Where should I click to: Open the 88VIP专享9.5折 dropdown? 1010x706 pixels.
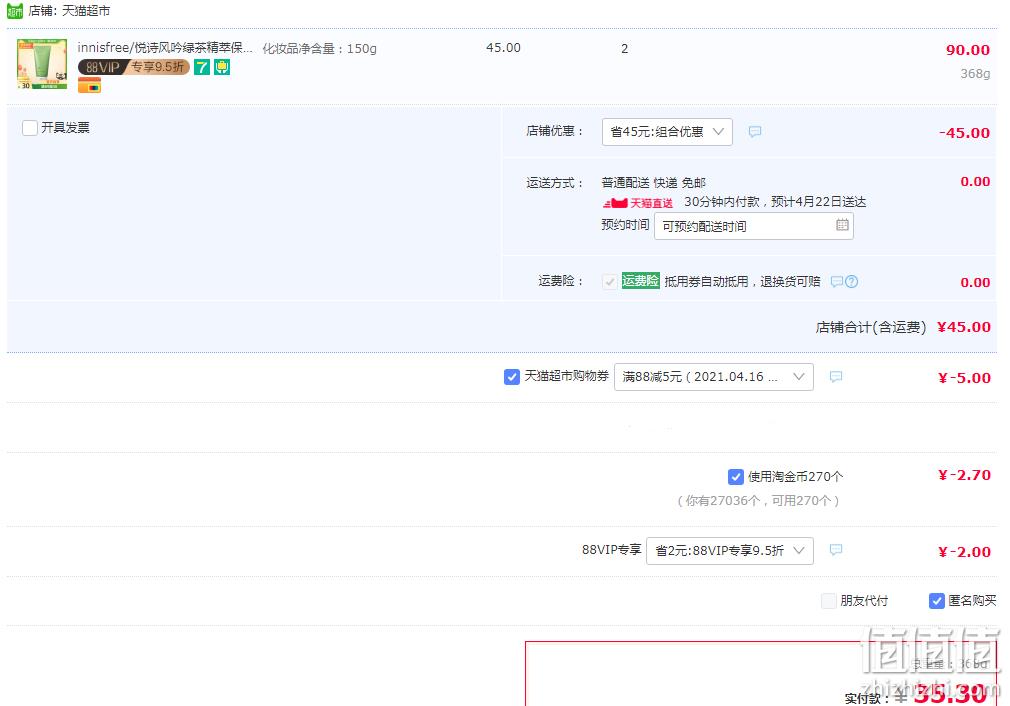tap(730, 551)
